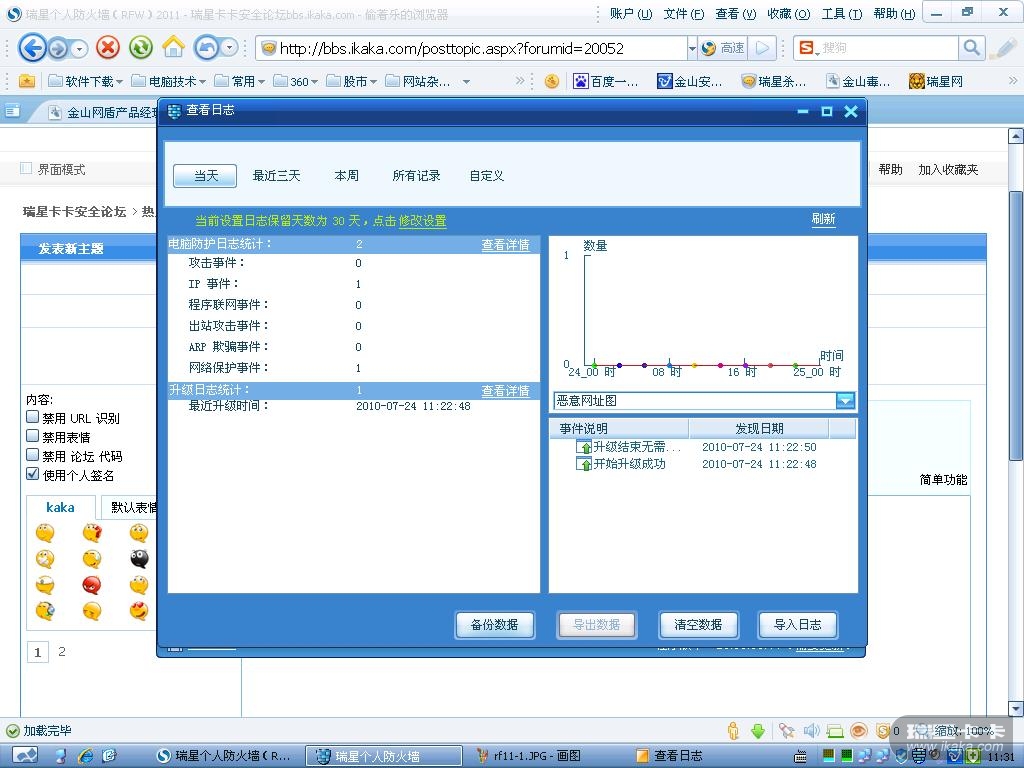Open the 金山安... bookmark

tap(690, 81)
